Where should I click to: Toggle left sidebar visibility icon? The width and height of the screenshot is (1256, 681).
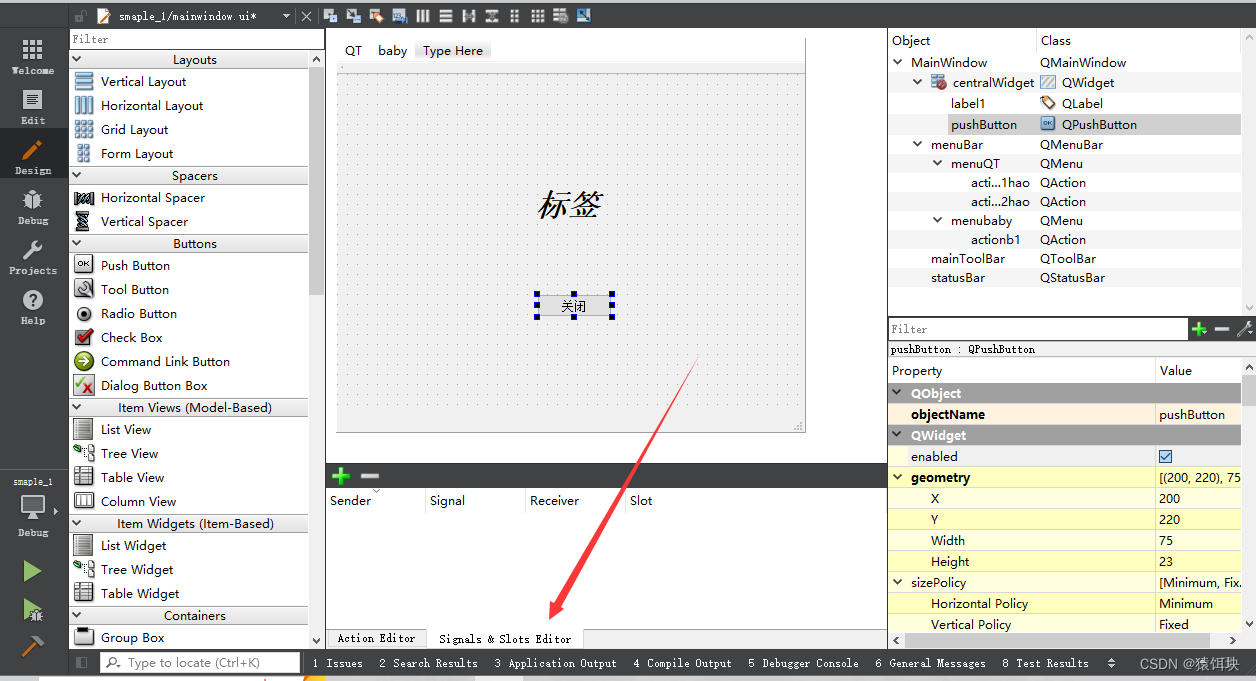82,662
